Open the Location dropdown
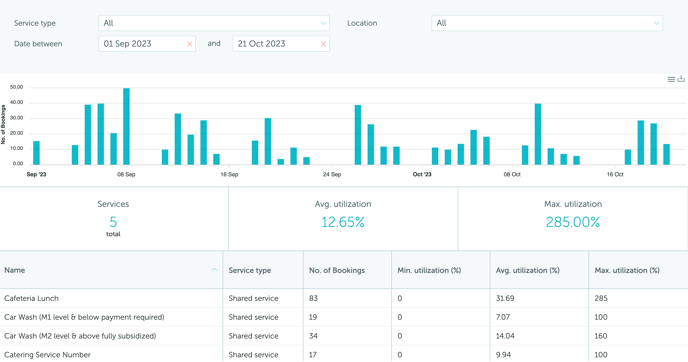Screen dimensions: 688x362 point(547,23)
